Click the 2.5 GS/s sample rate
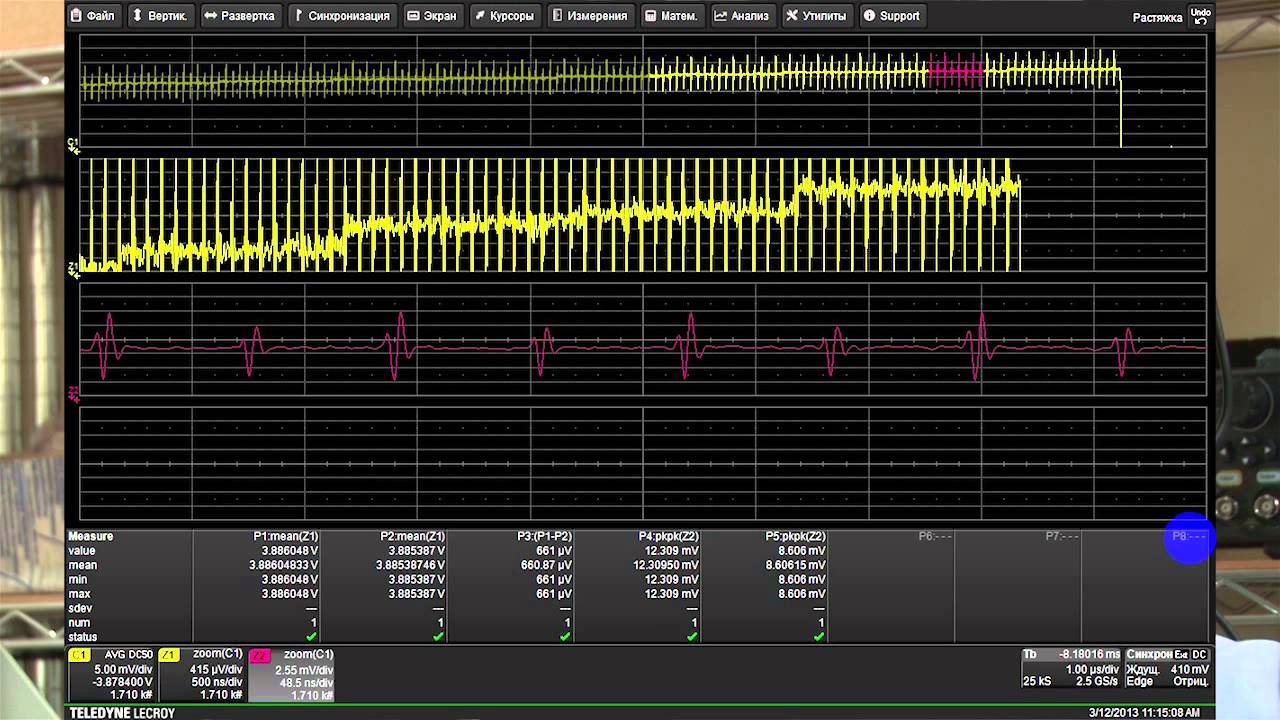Viewport: 1280px width, 720px height. pyautogui.click(x=1096, y=682)
